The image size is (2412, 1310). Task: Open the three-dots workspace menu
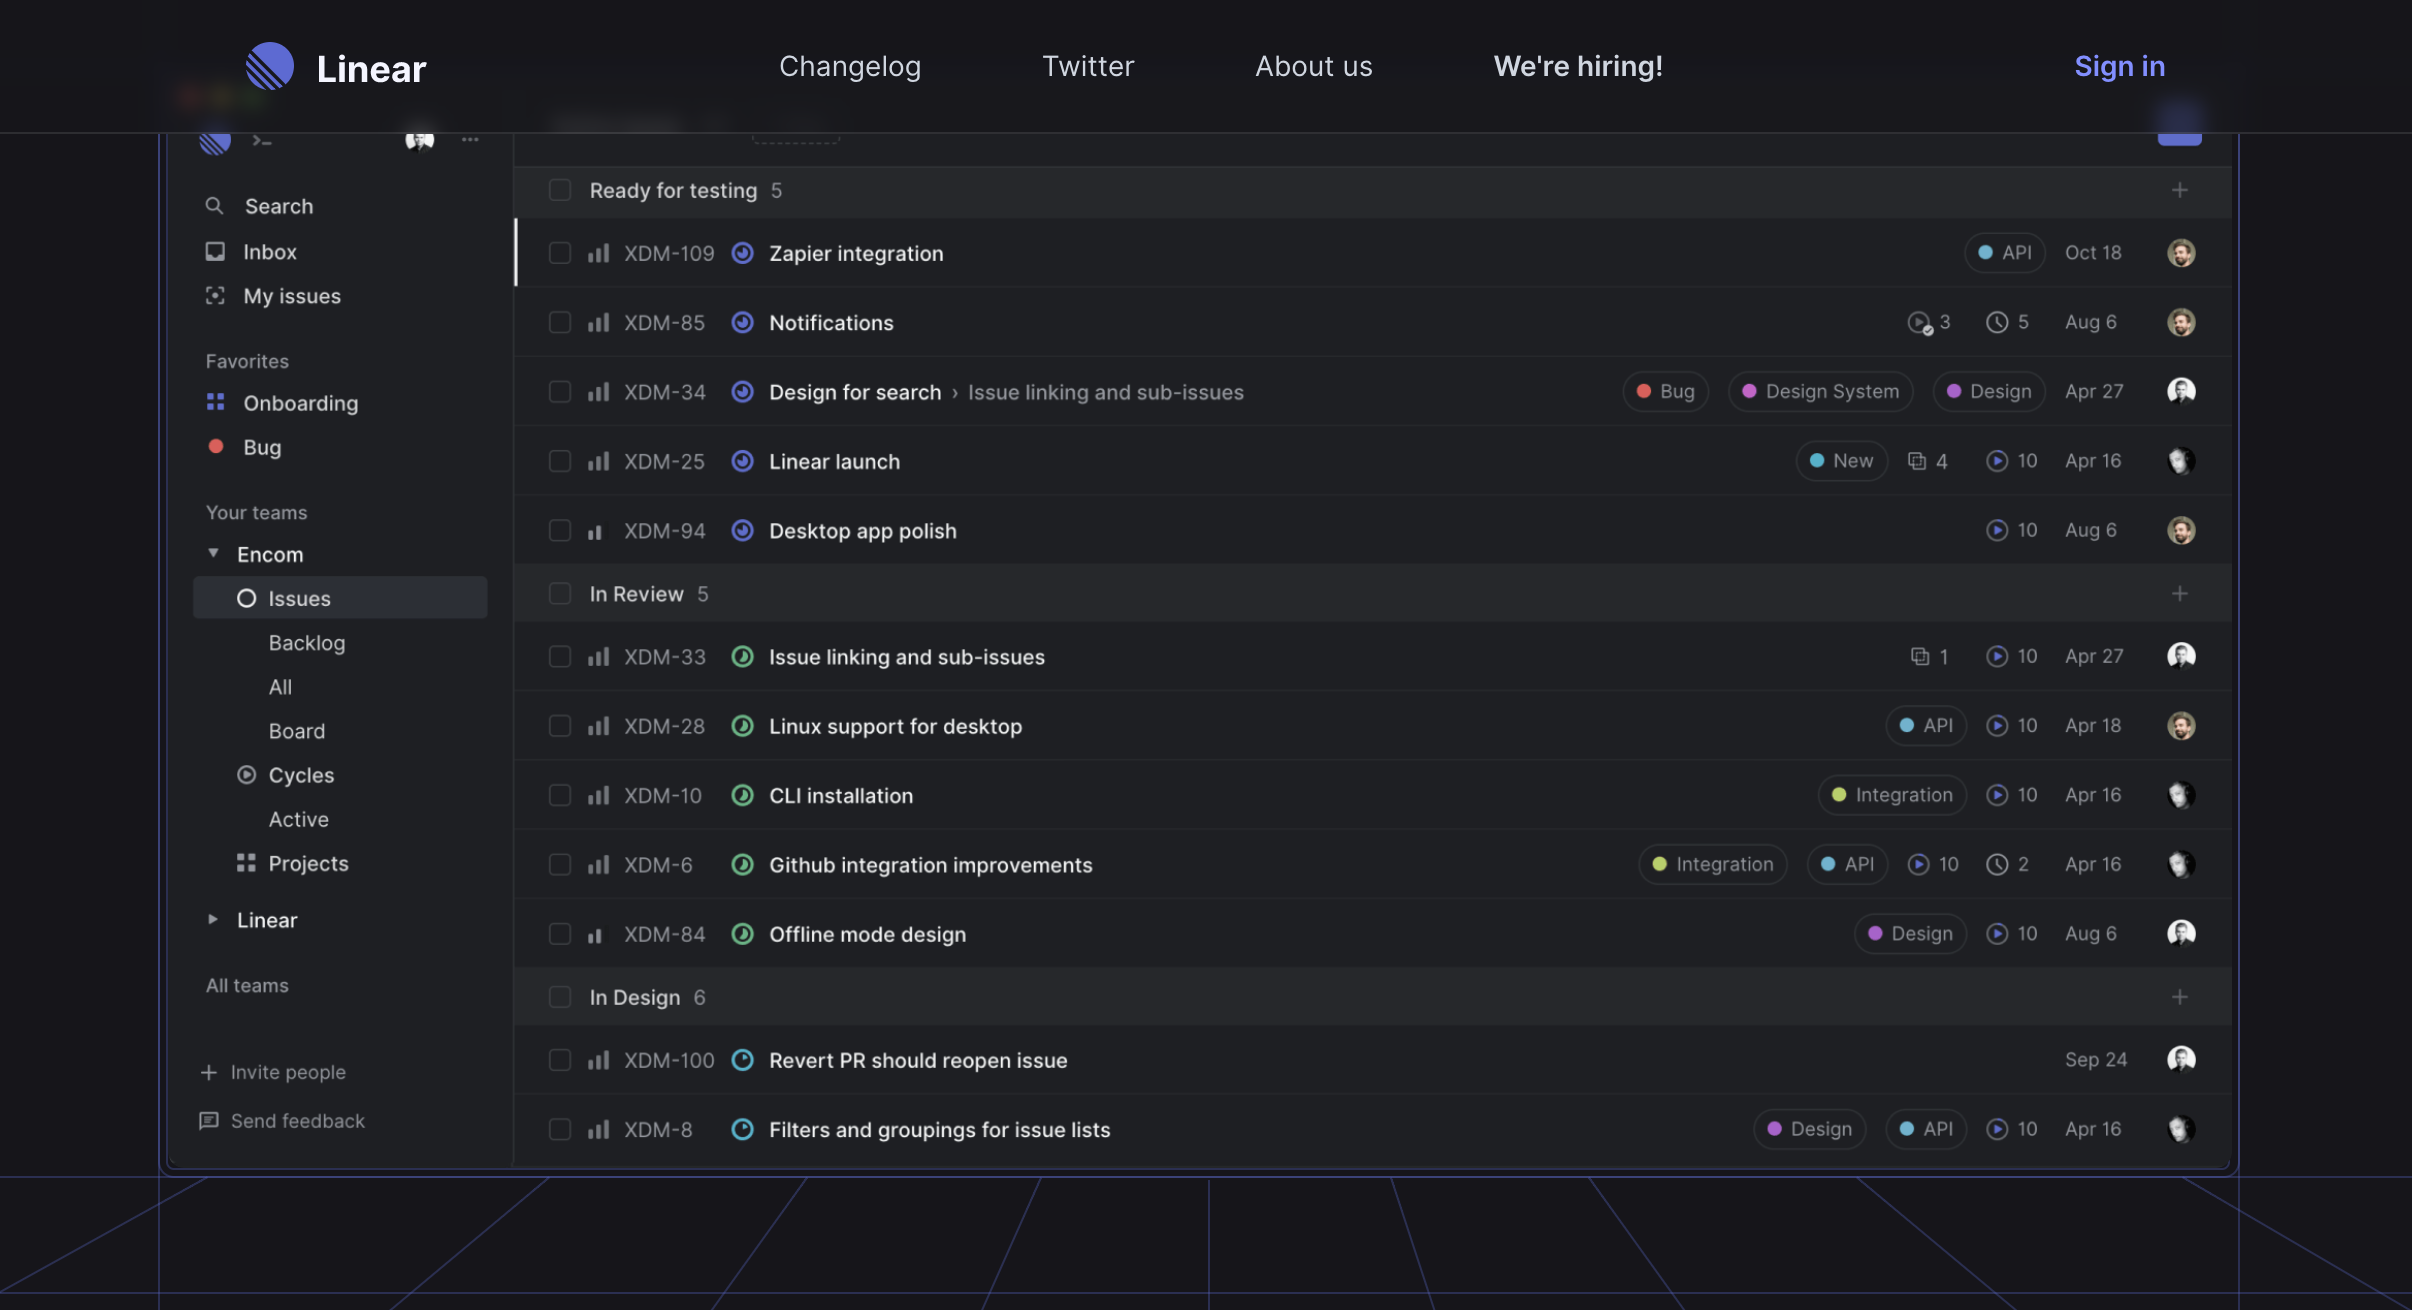[x=470, y=140]
